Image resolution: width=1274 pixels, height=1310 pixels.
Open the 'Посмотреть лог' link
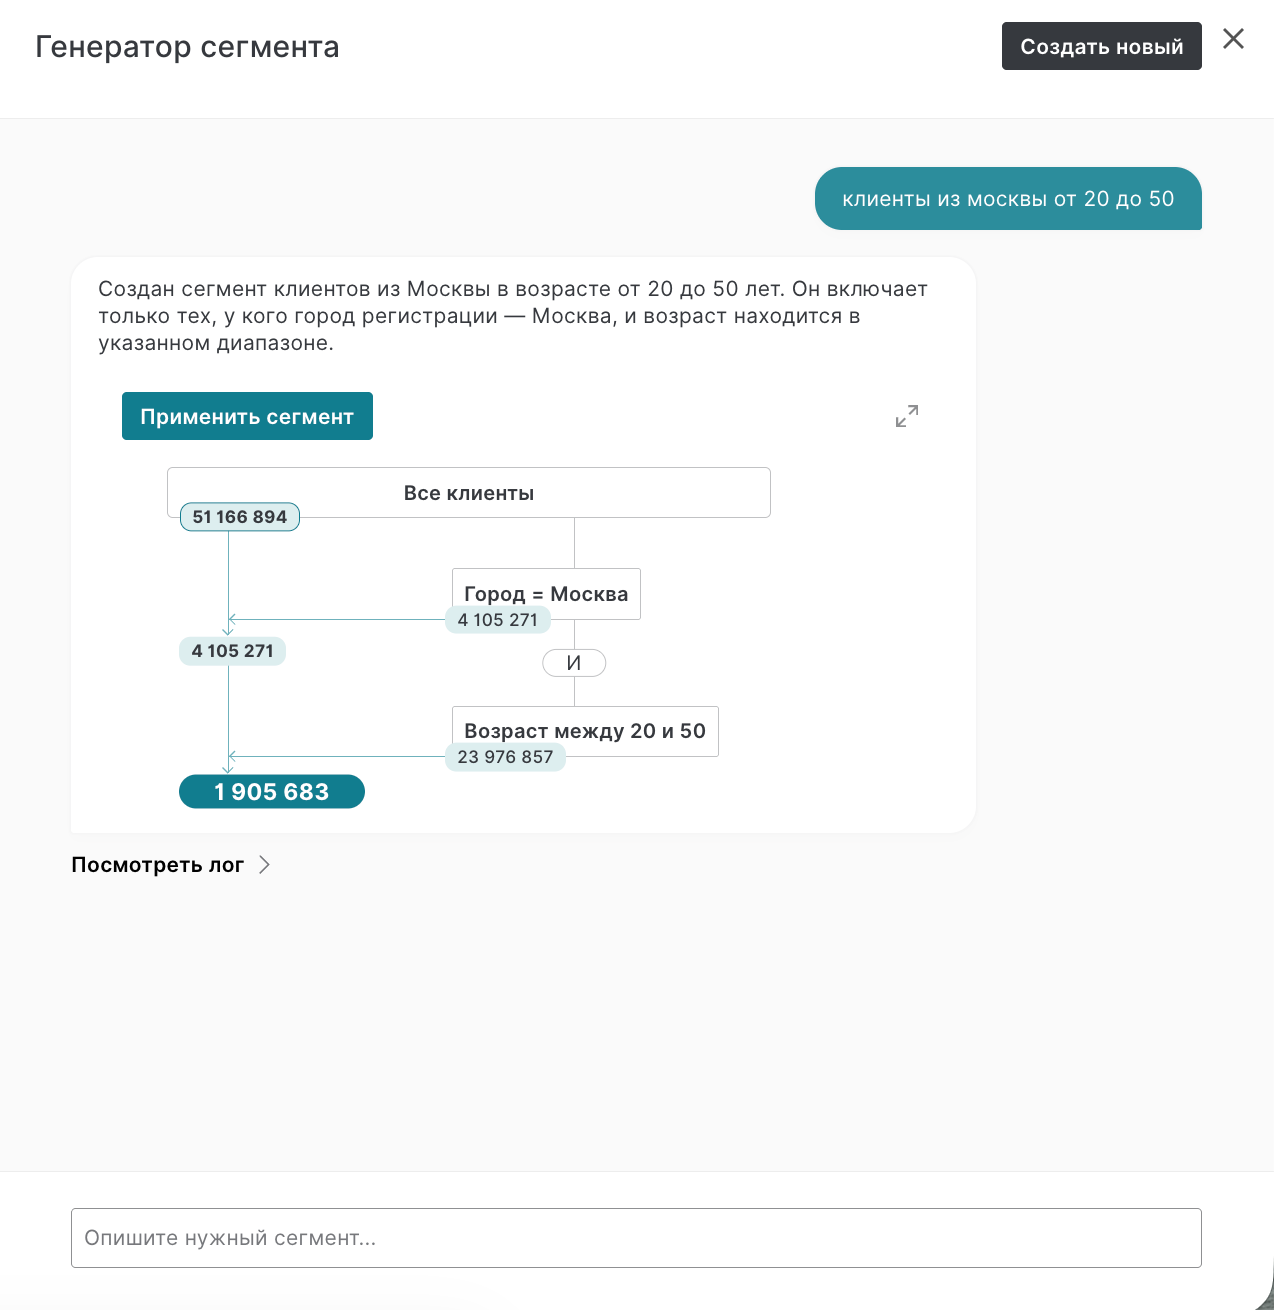(x=158, y=865)
